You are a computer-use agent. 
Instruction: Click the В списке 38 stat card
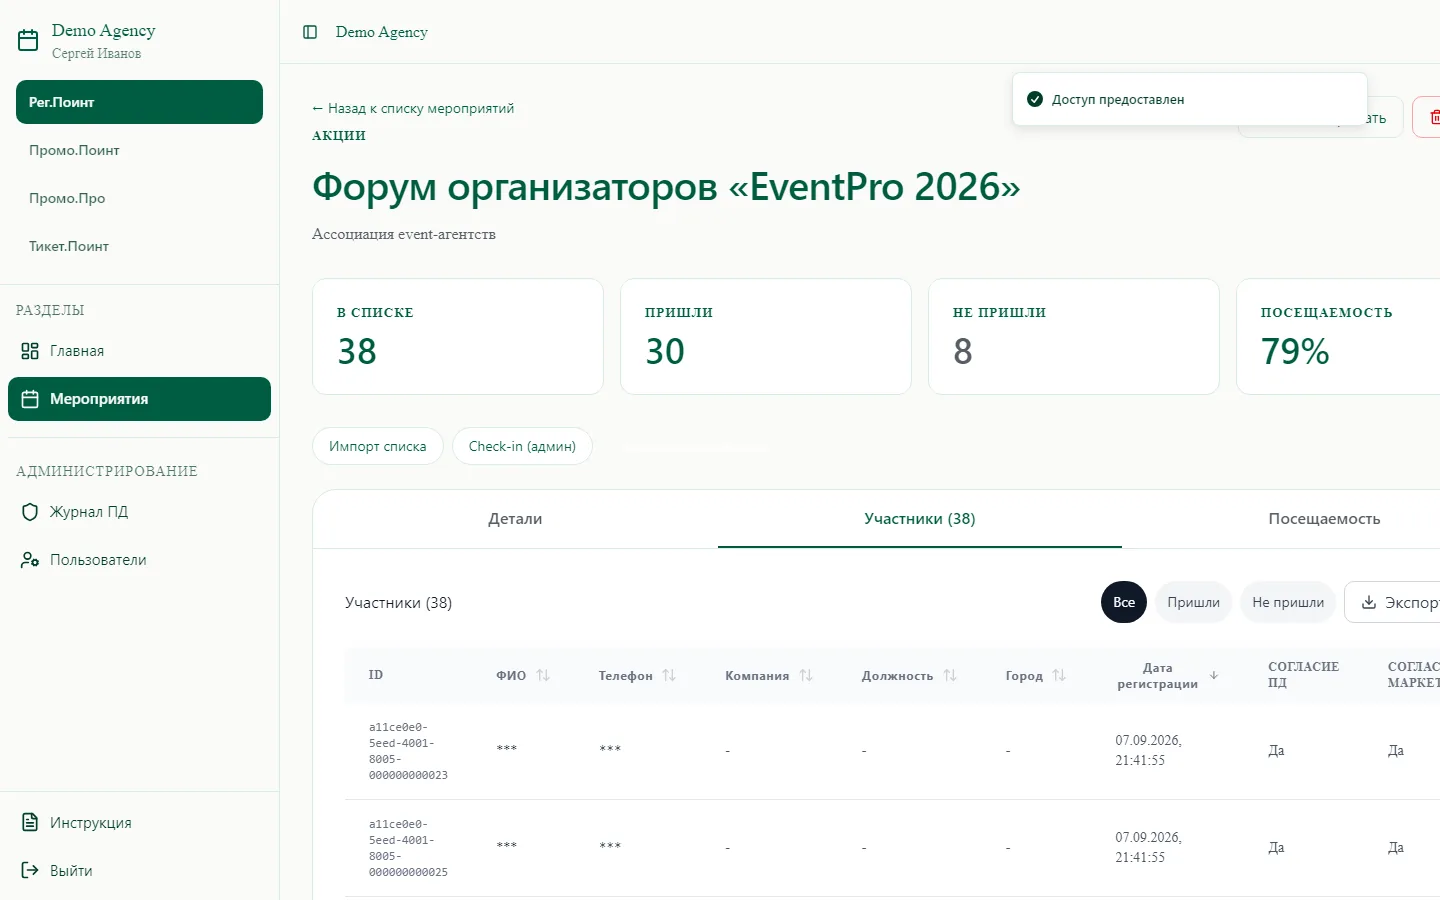pyautogui.click(x=458, y=336)
